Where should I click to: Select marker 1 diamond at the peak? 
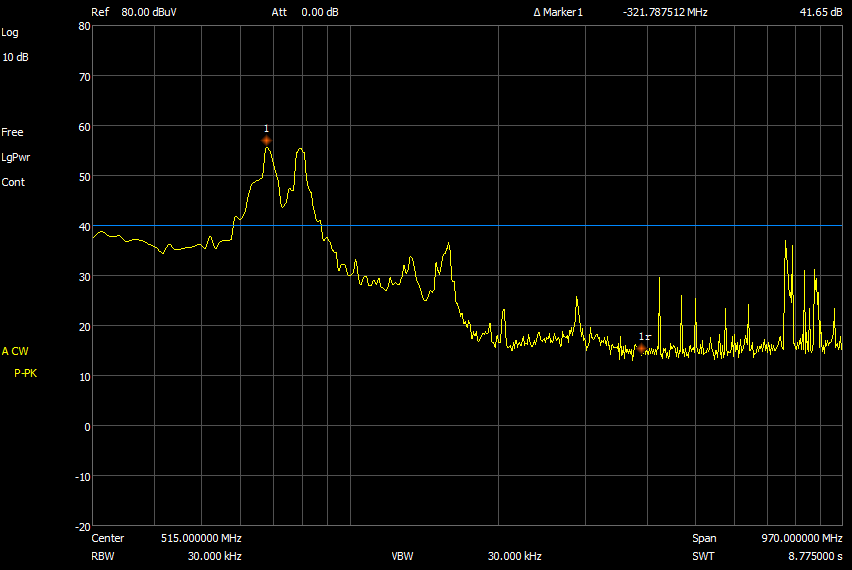pyautogui.click(x=266, y=141)
